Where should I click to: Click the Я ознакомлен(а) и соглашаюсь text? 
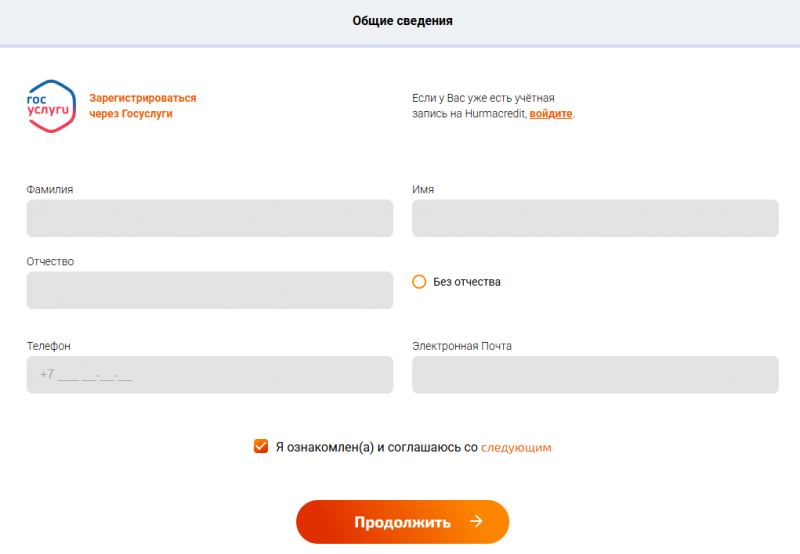[x=376, y=448]
